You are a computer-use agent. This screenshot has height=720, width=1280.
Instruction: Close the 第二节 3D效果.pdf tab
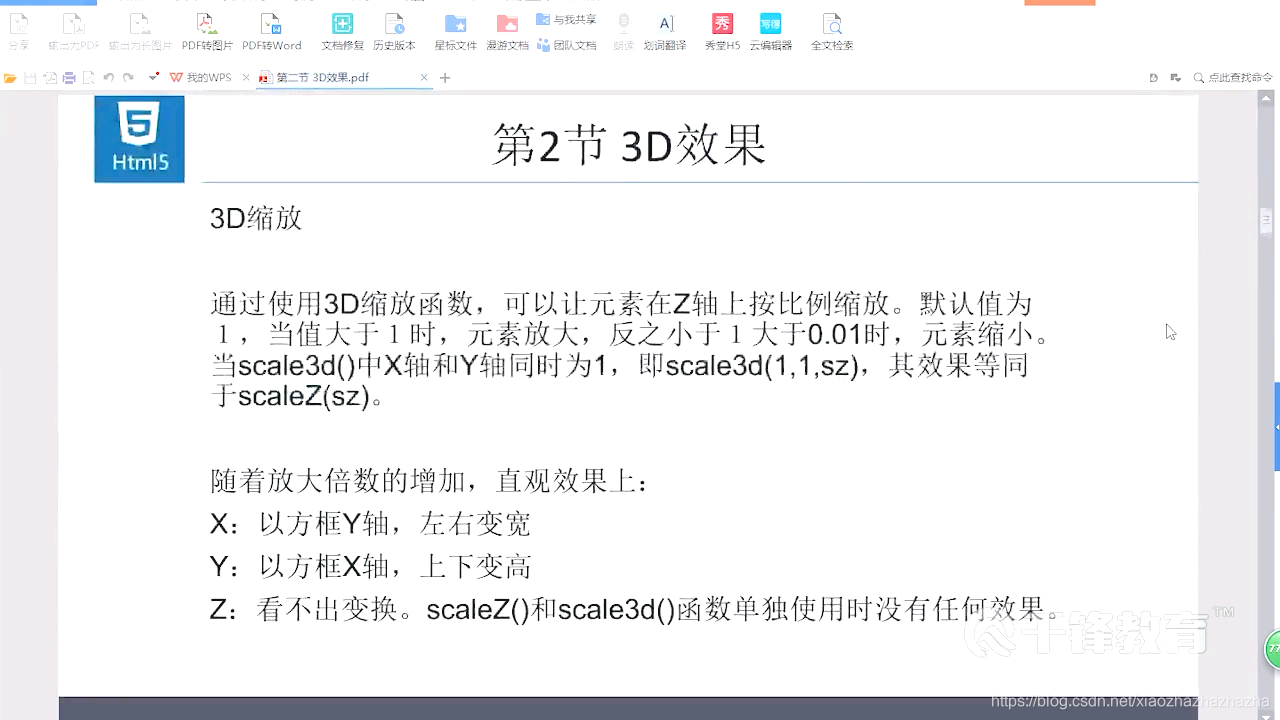424,77
